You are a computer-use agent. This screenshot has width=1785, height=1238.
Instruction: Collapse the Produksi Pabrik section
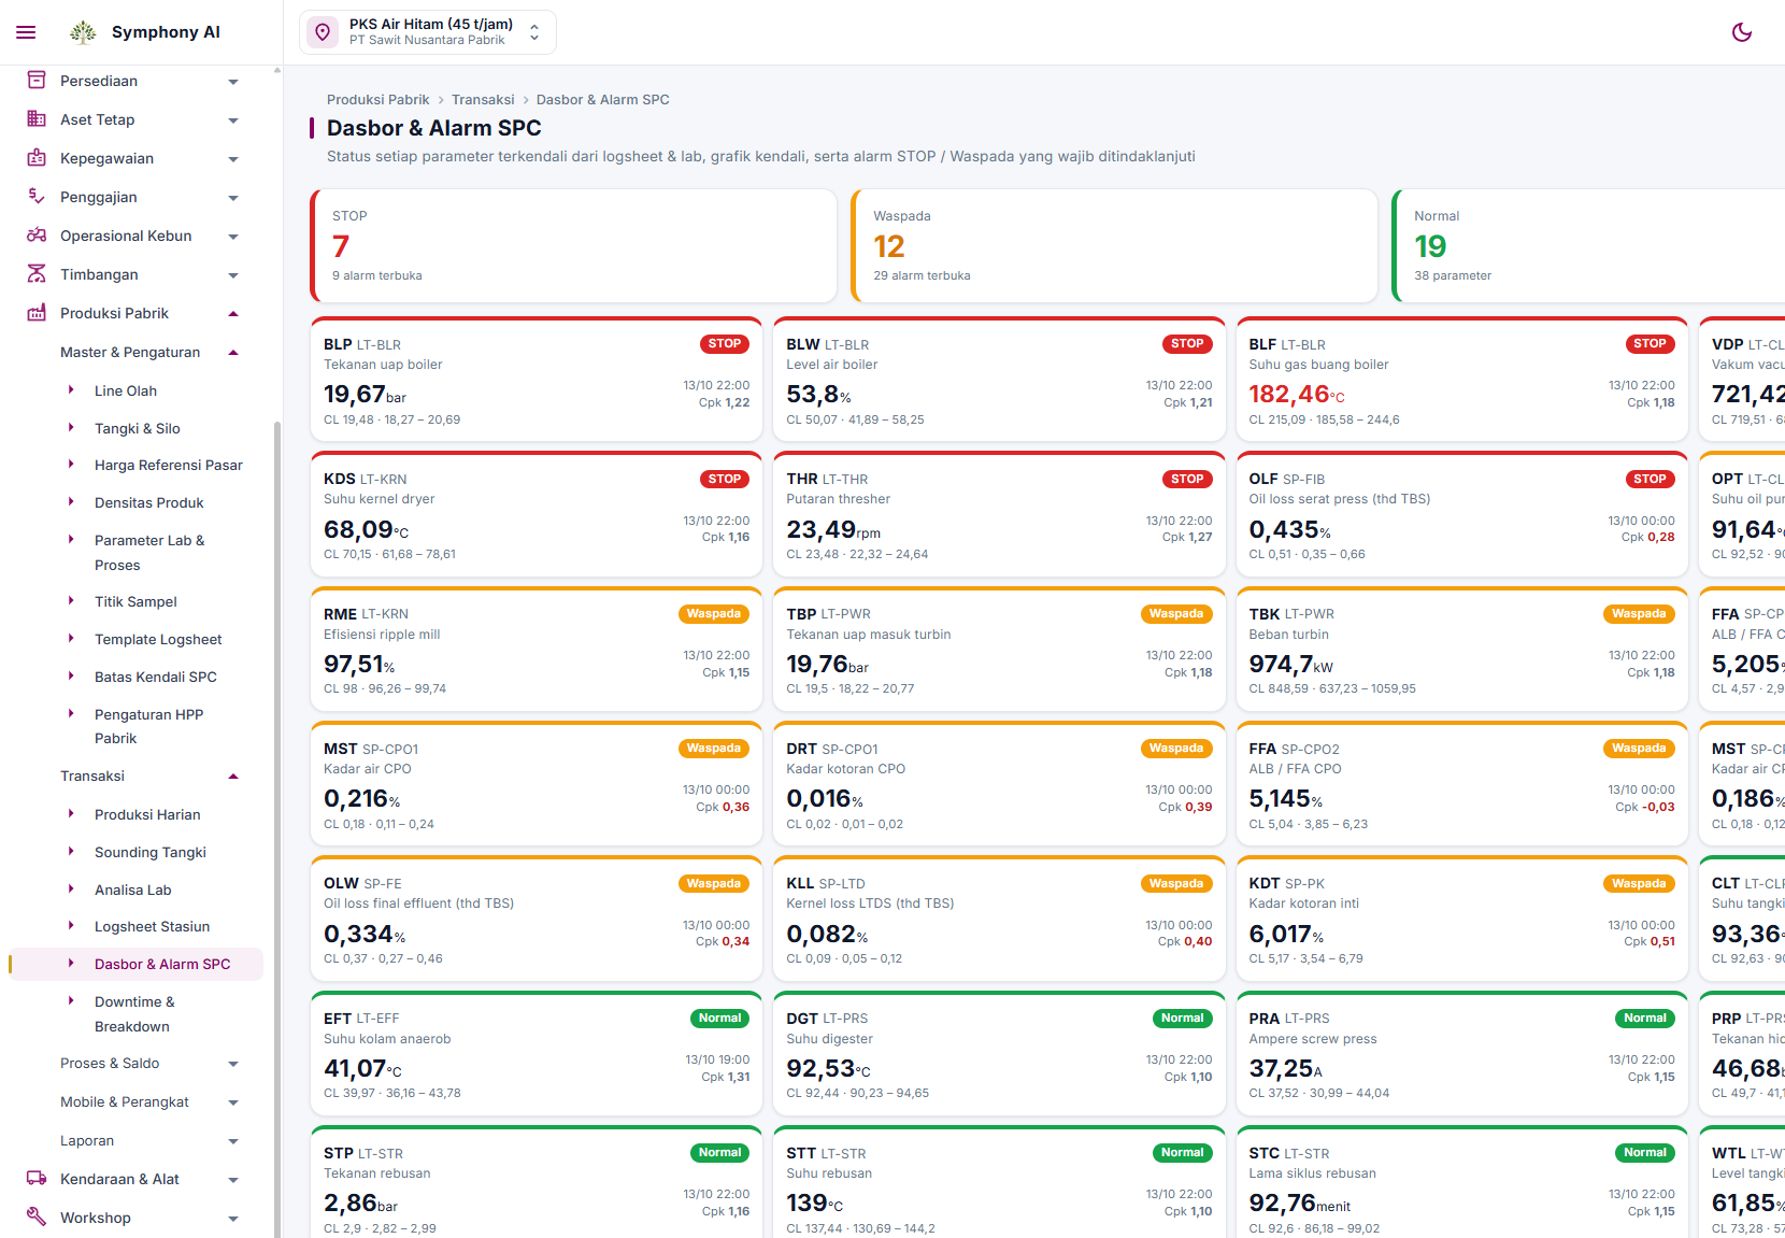233,314
